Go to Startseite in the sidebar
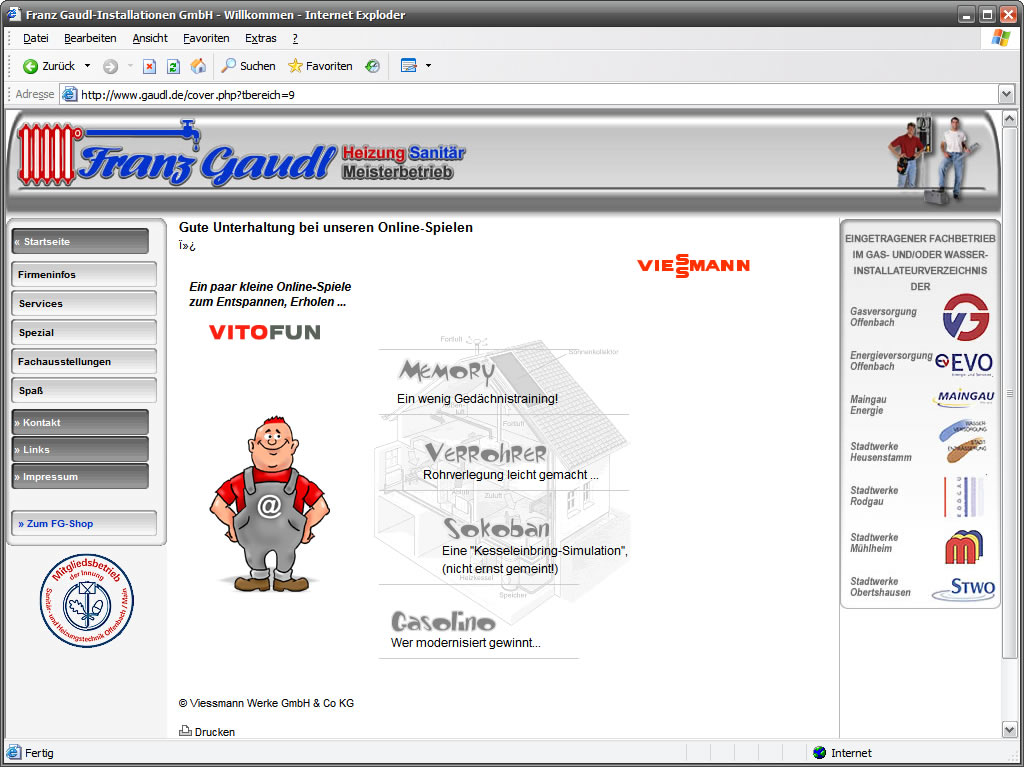This screenshot has width=1024, height=768. click(80, 242)
